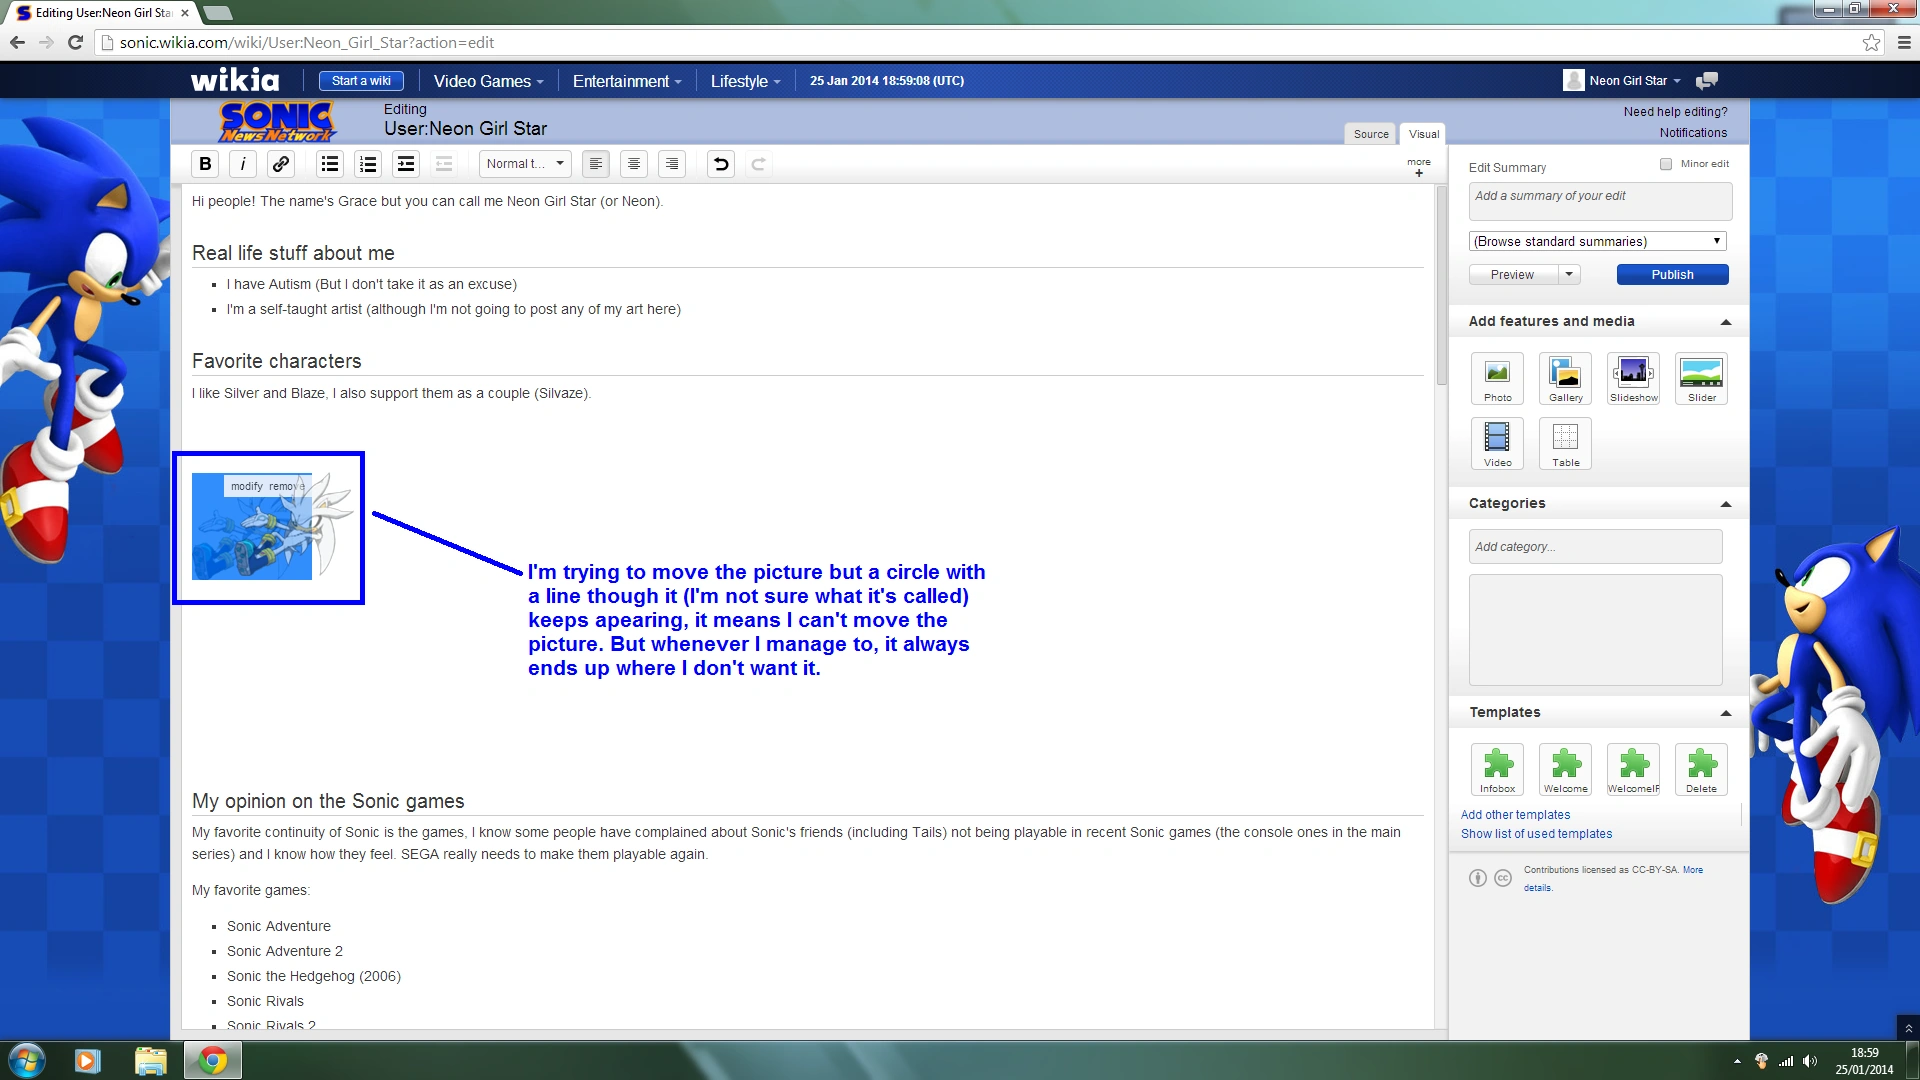
Task: Add a Photo to the page
Action: click(x=1497, y=378)
